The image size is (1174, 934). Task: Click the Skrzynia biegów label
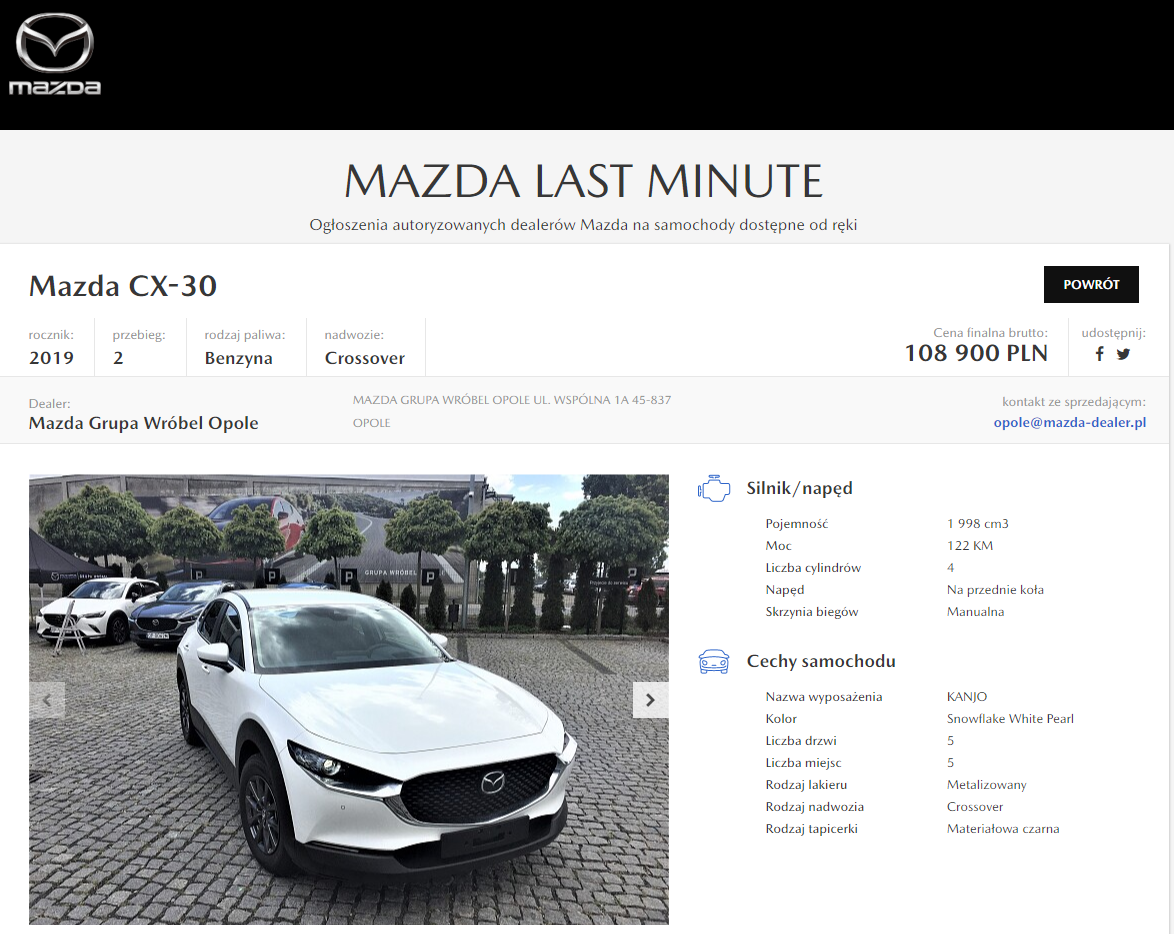[812, 612]
